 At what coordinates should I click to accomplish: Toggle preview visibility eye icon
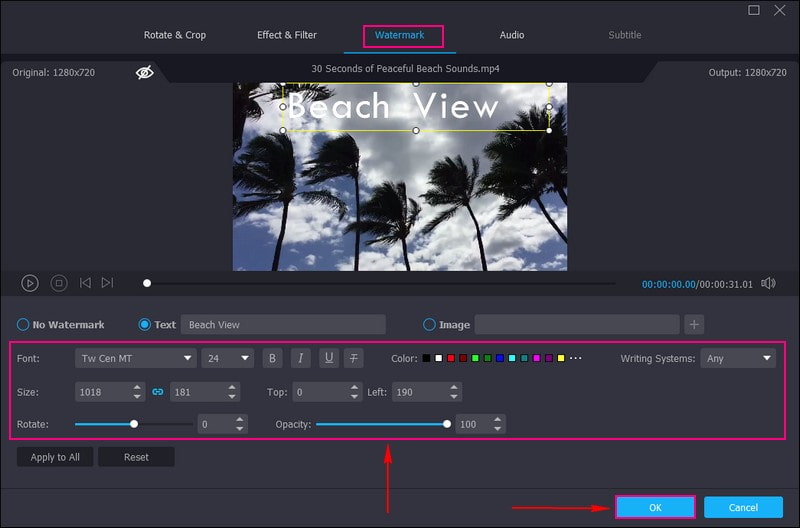(x=145, y=73)
